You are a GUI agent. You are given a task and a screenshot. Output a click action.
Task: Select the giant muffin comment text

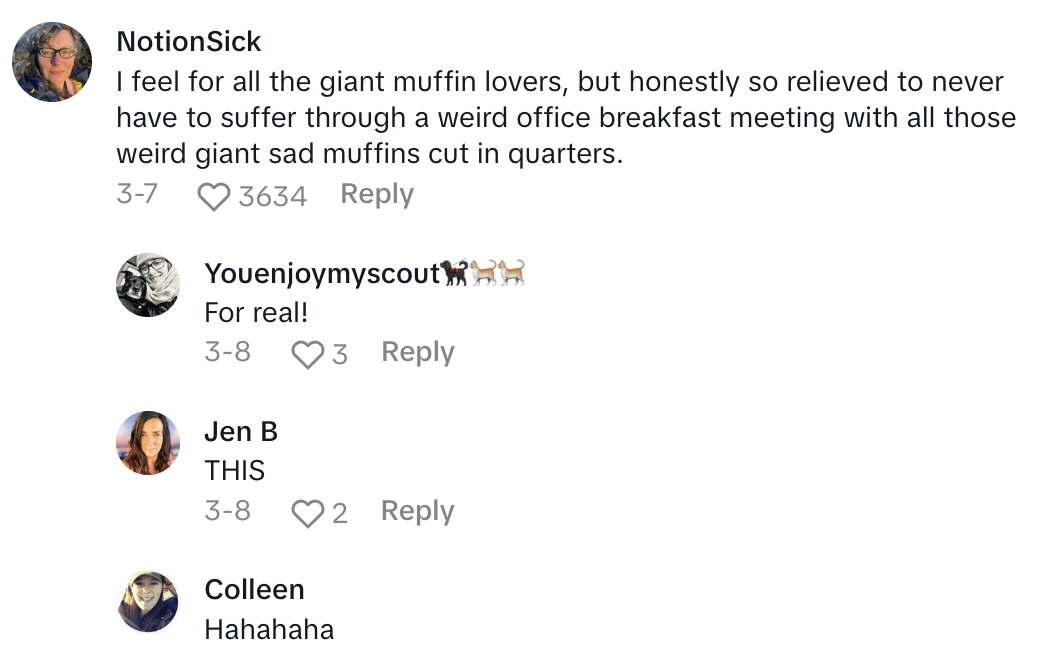coord(565,119)
